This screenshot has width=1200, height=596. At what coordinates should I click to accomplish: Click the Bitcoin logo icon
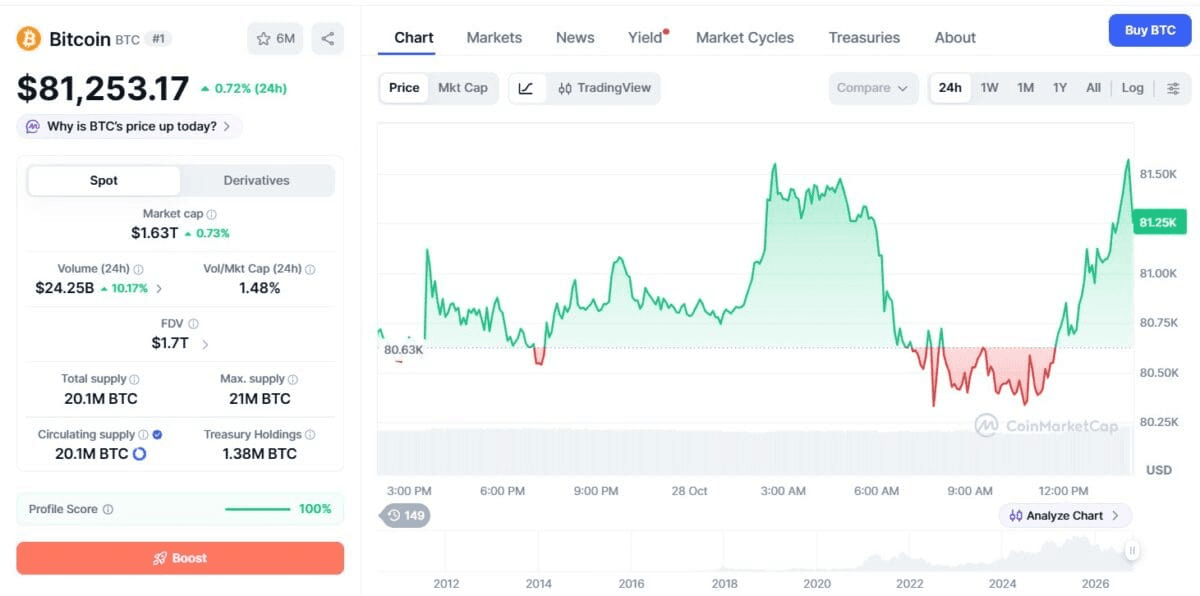29,39
